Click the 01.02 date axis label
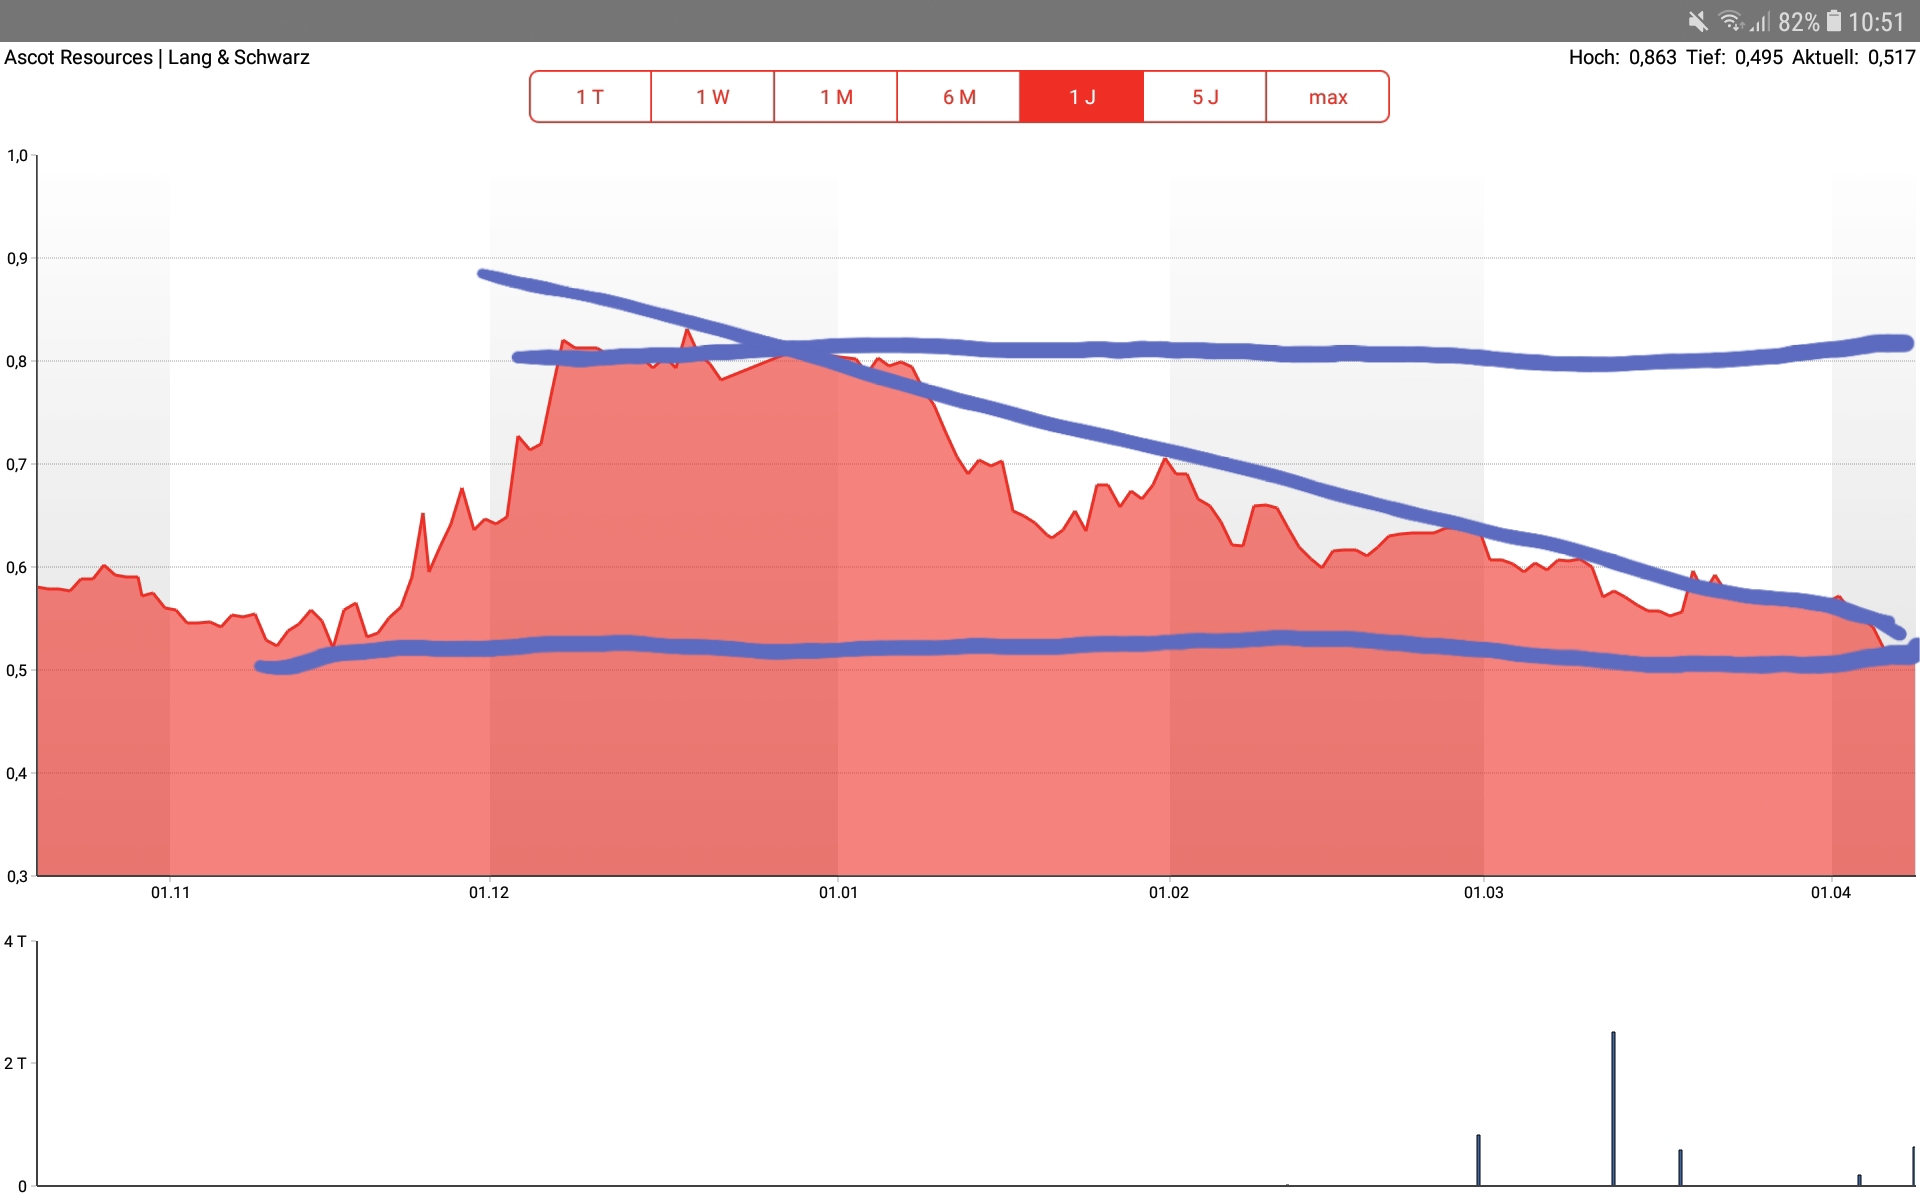The height and width of the screenshot is (1200, 1920). pyautogui.click(x=1168, y=892)
